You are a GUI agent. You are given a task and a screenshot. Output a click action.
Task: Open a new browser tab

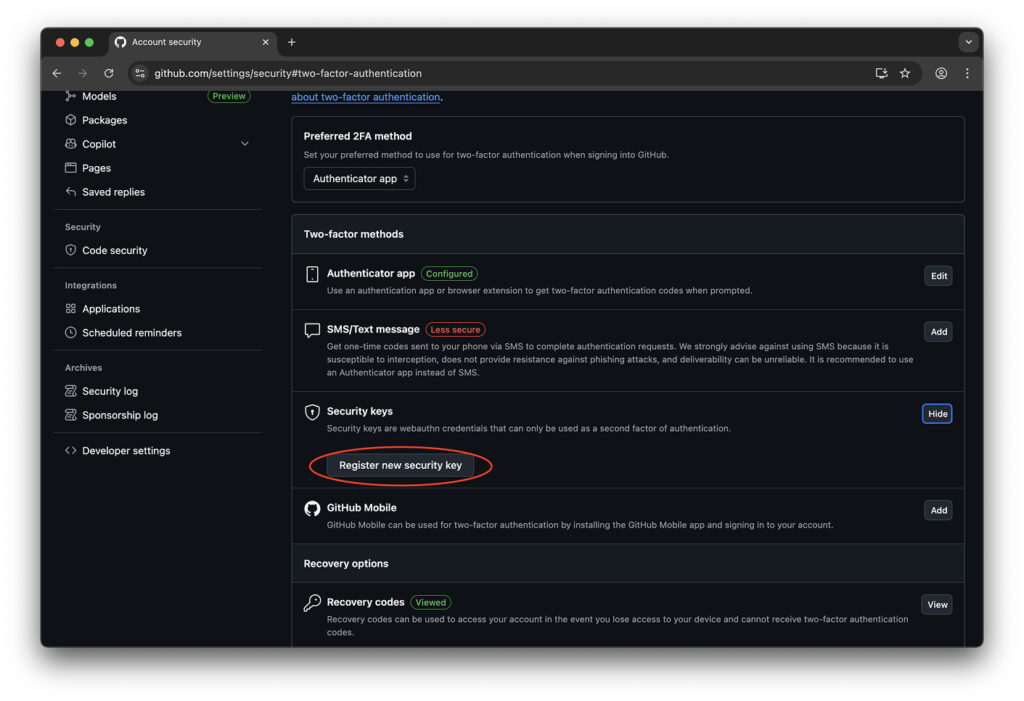(x=292, y=42)
